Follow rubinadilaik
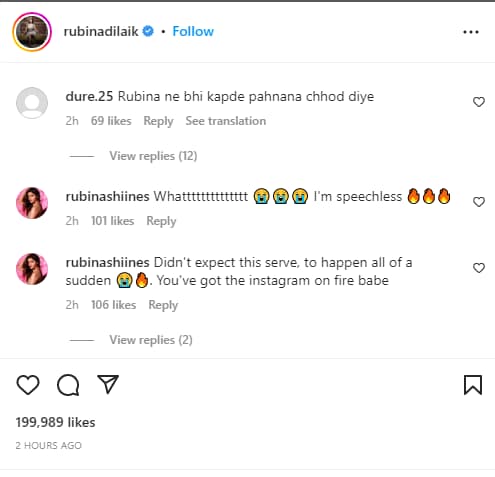 click(193, 31)
